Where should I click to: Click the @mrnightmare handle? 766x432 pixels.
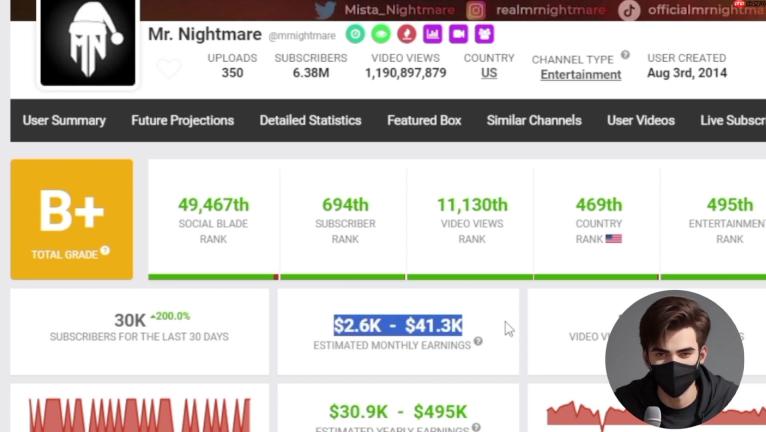302,36
